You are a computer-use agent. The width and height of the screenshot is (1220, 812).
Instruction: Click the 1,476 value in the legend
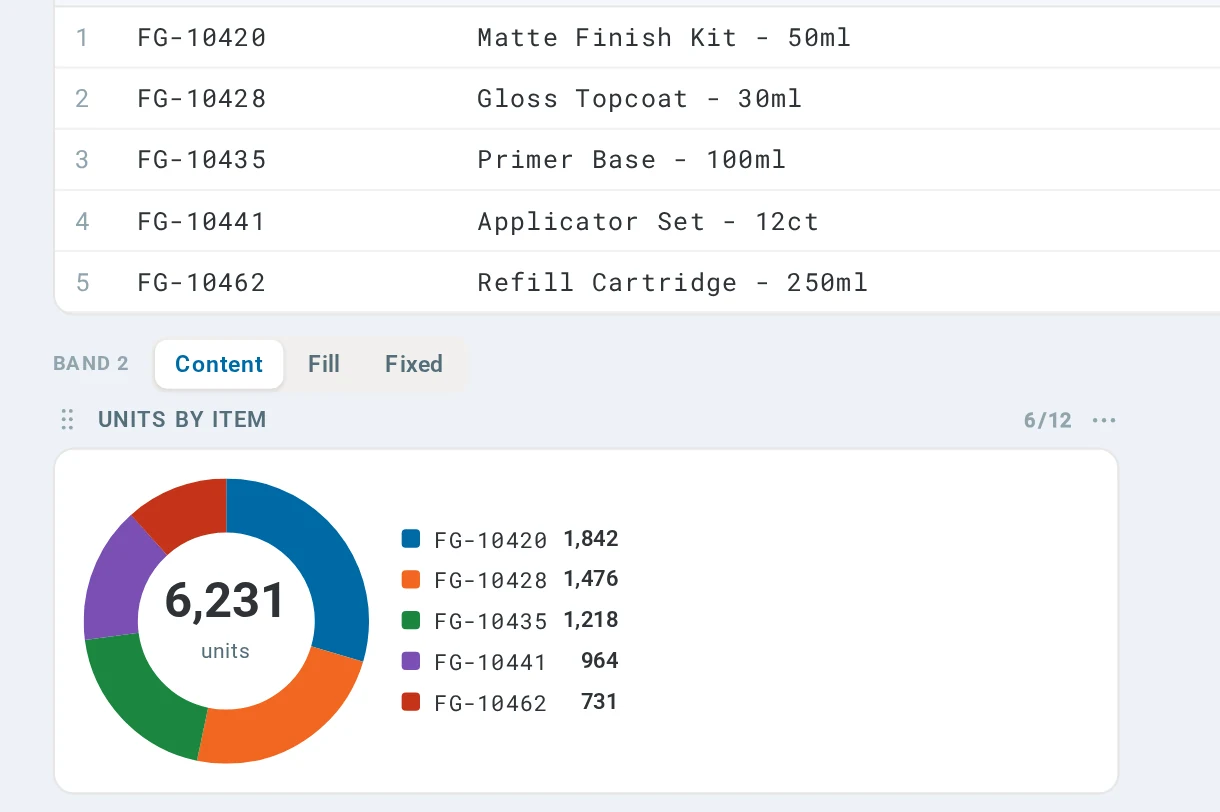pyautogui.click(x=591, y=579)
